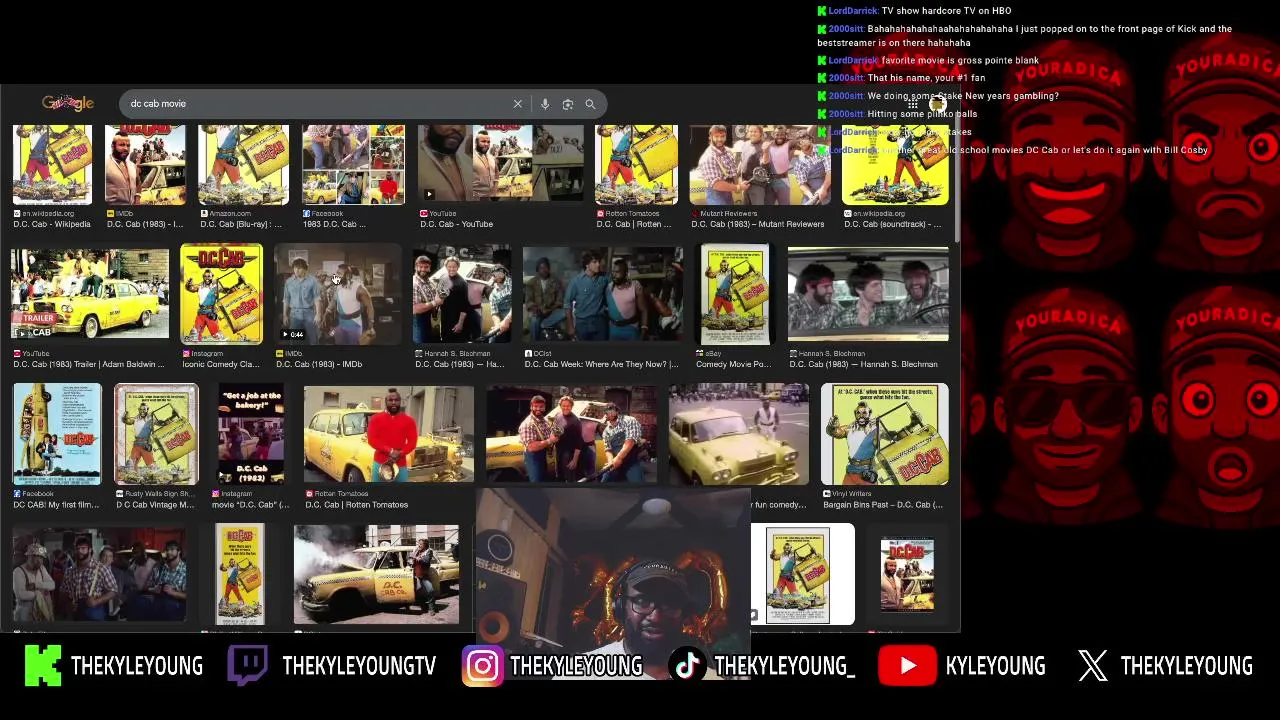This screenshot has width=1280, height=720.
Task: Open the Google account profile avatar
Action: pyautogui.click(x=937, y=104)
